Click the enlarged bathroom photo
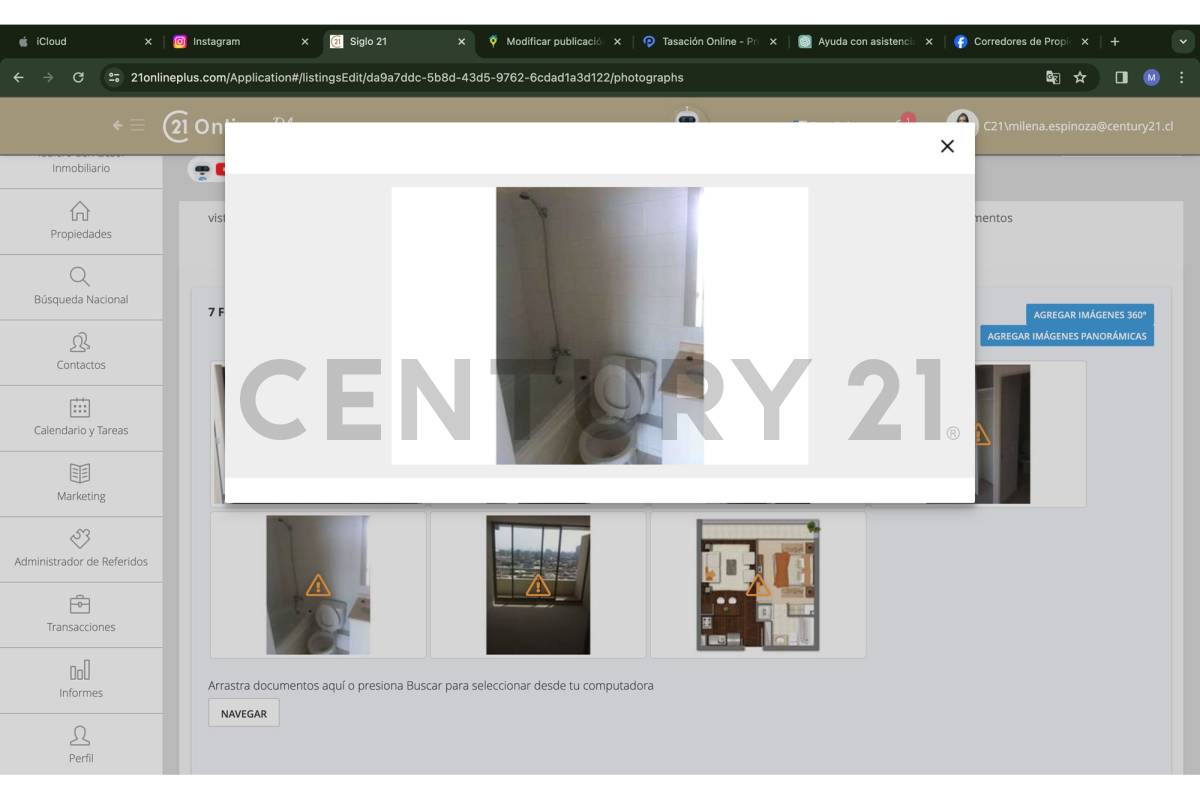The width and height of the screenshot is (1200, 800). tap(600, 325)
